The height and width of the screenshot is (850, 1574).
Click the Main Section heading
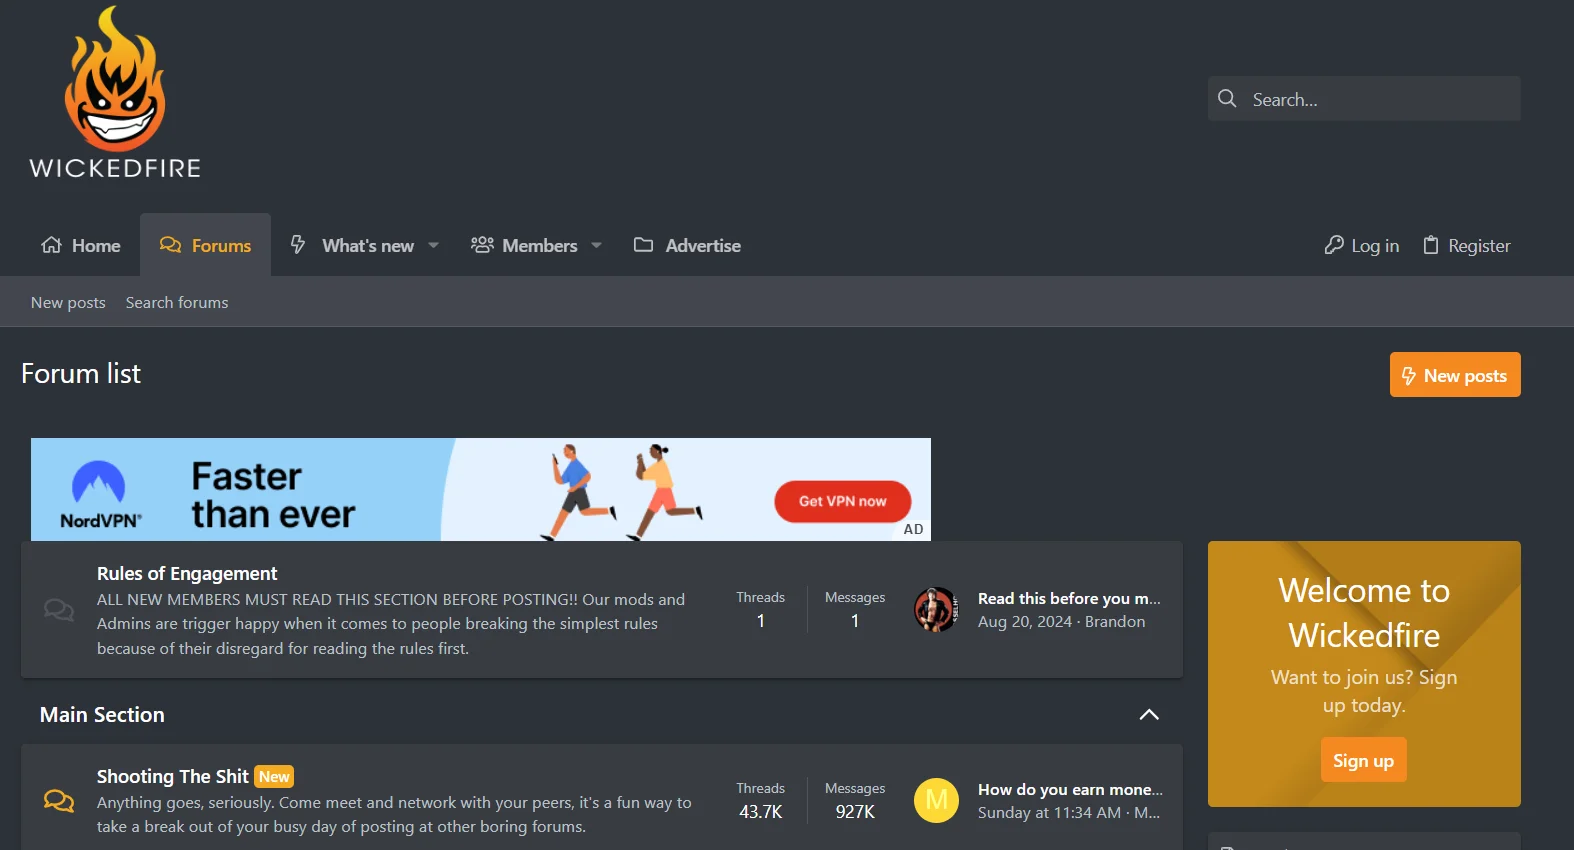[102, 714]
